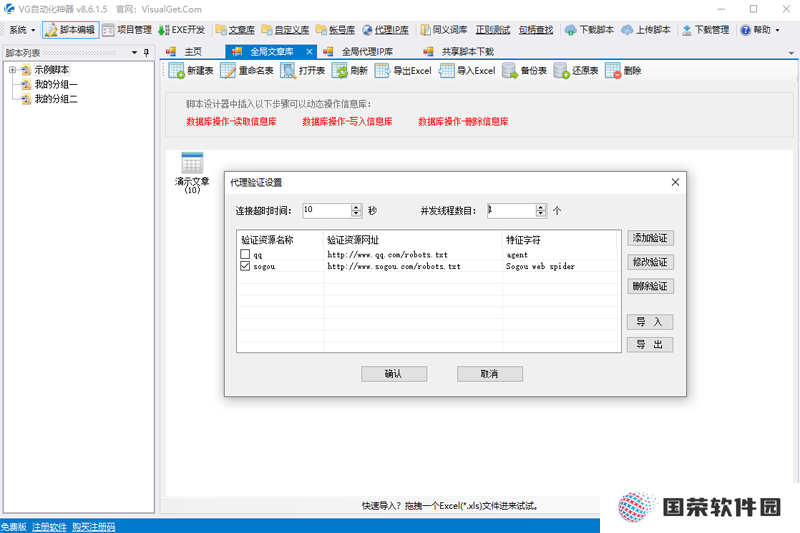Open the 系统 dropdown menu
Image resolution: width=800 pixels, height=533 pixels.
pos(22,30)
